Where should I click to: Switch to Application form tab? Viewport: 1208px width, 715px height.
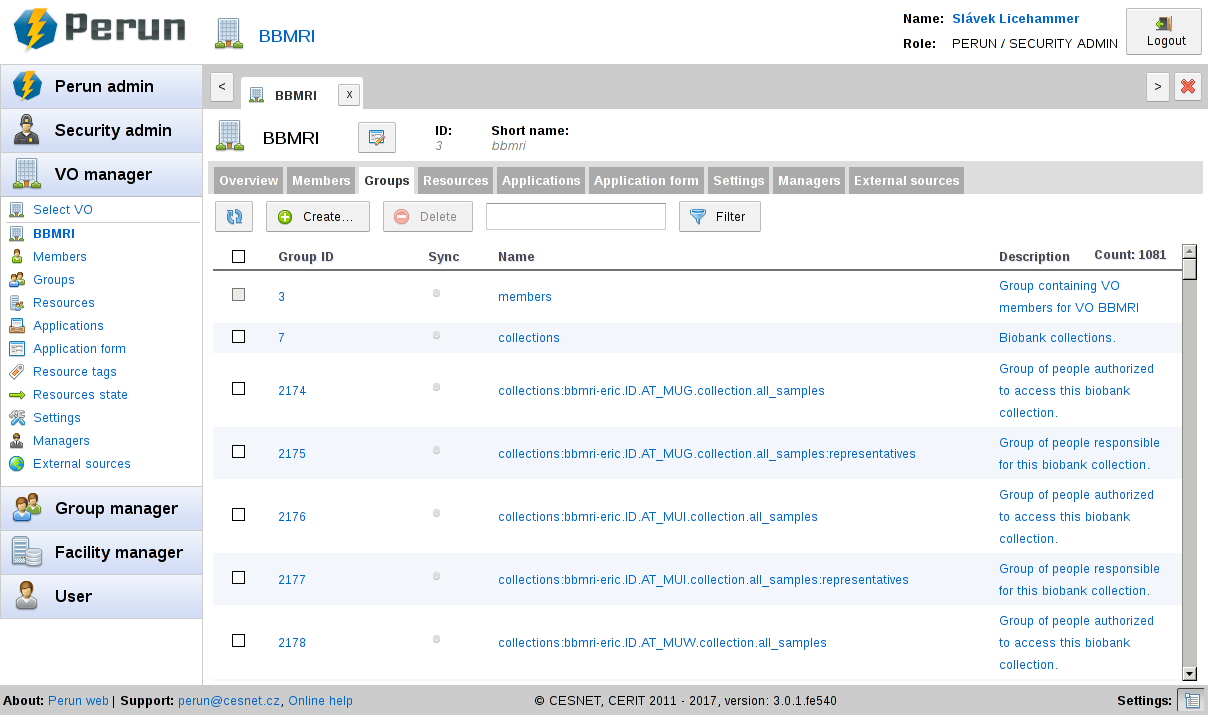coord(646,181)
